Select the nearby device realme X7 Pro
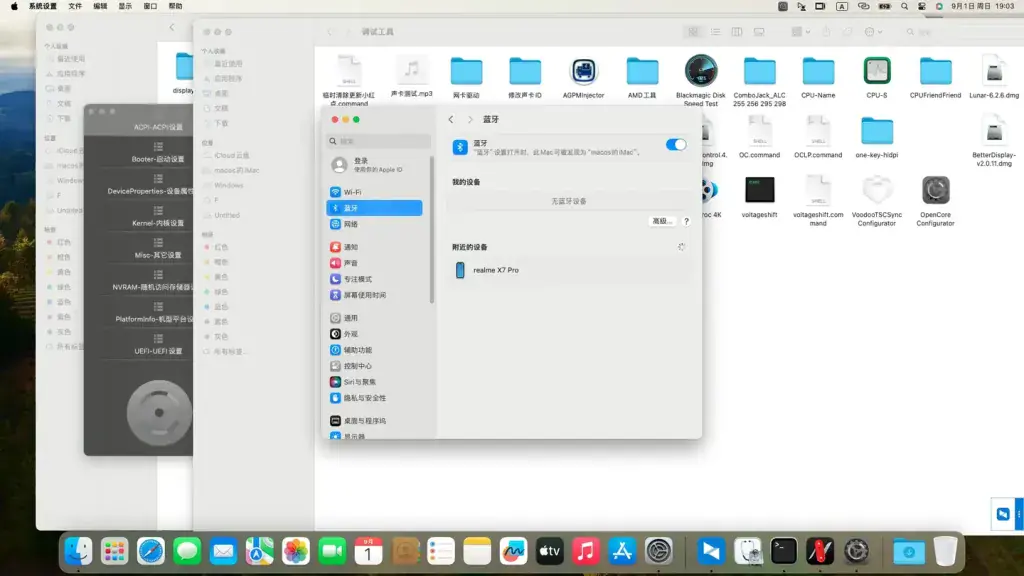The image size is (1024, 576). pyautogui.click(x=569, y=270)
